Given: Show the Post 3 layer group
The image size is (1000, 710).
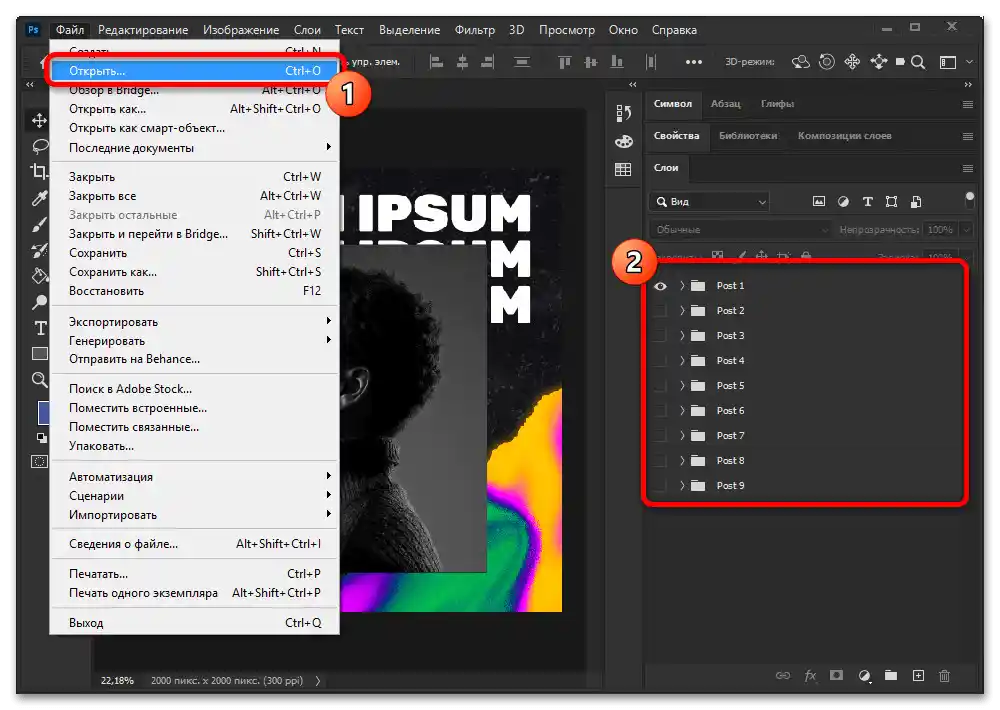Looking at the screenshot, I should coord(660,336).
